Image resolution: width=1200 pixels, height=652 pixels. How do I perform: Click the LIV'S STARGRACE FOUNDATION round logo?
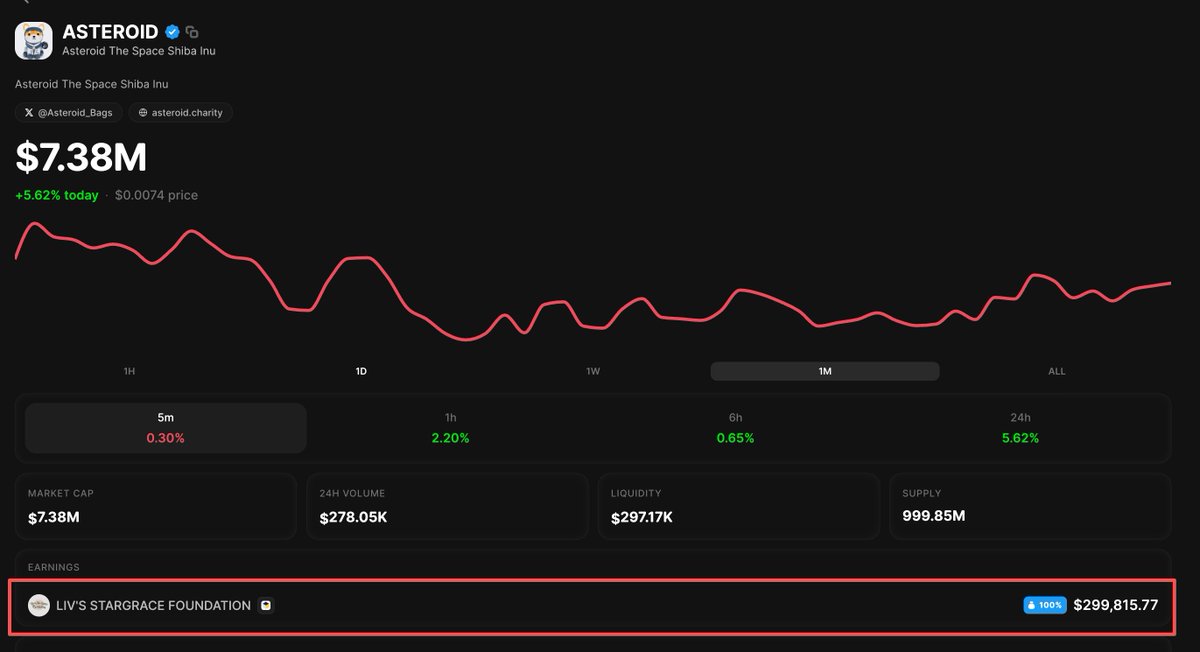[39, 605]
